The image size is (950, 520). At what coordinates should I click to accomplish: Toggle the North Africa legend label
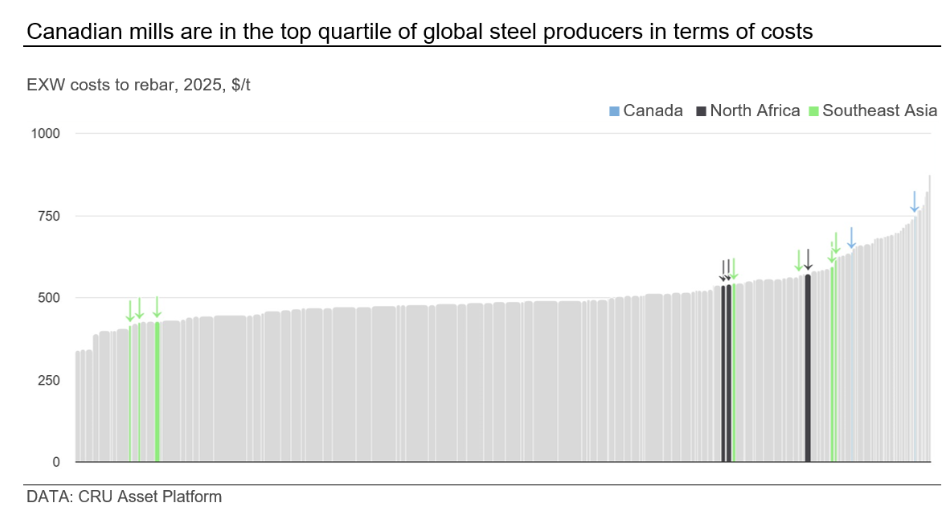(754, 110)
